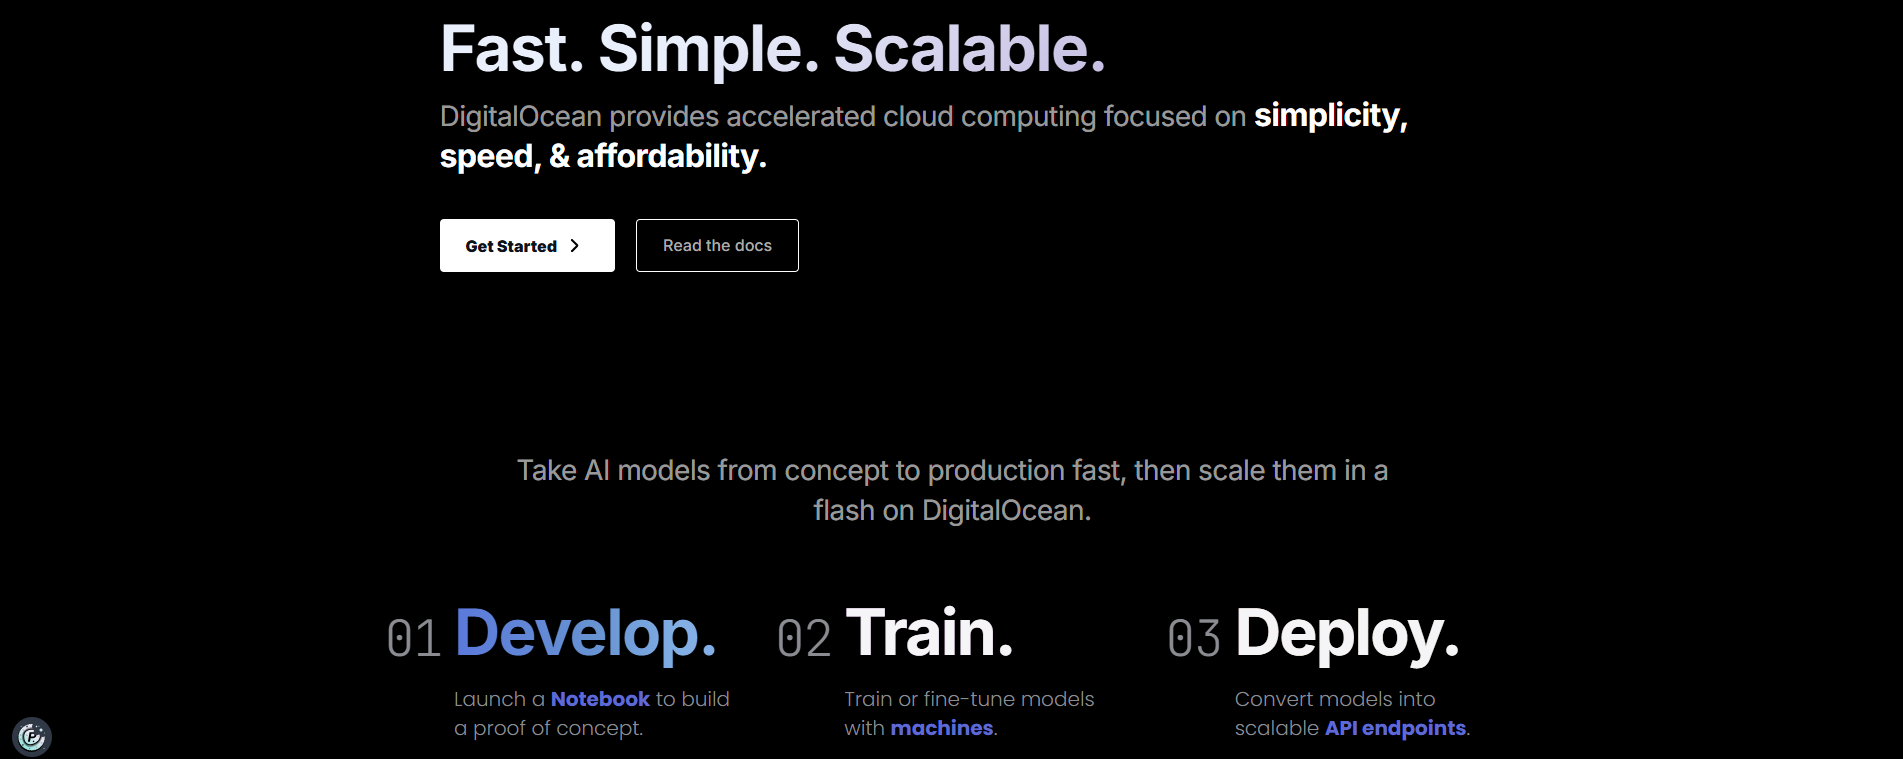
Task: Follow the machines link
Action: click(942, 728)
